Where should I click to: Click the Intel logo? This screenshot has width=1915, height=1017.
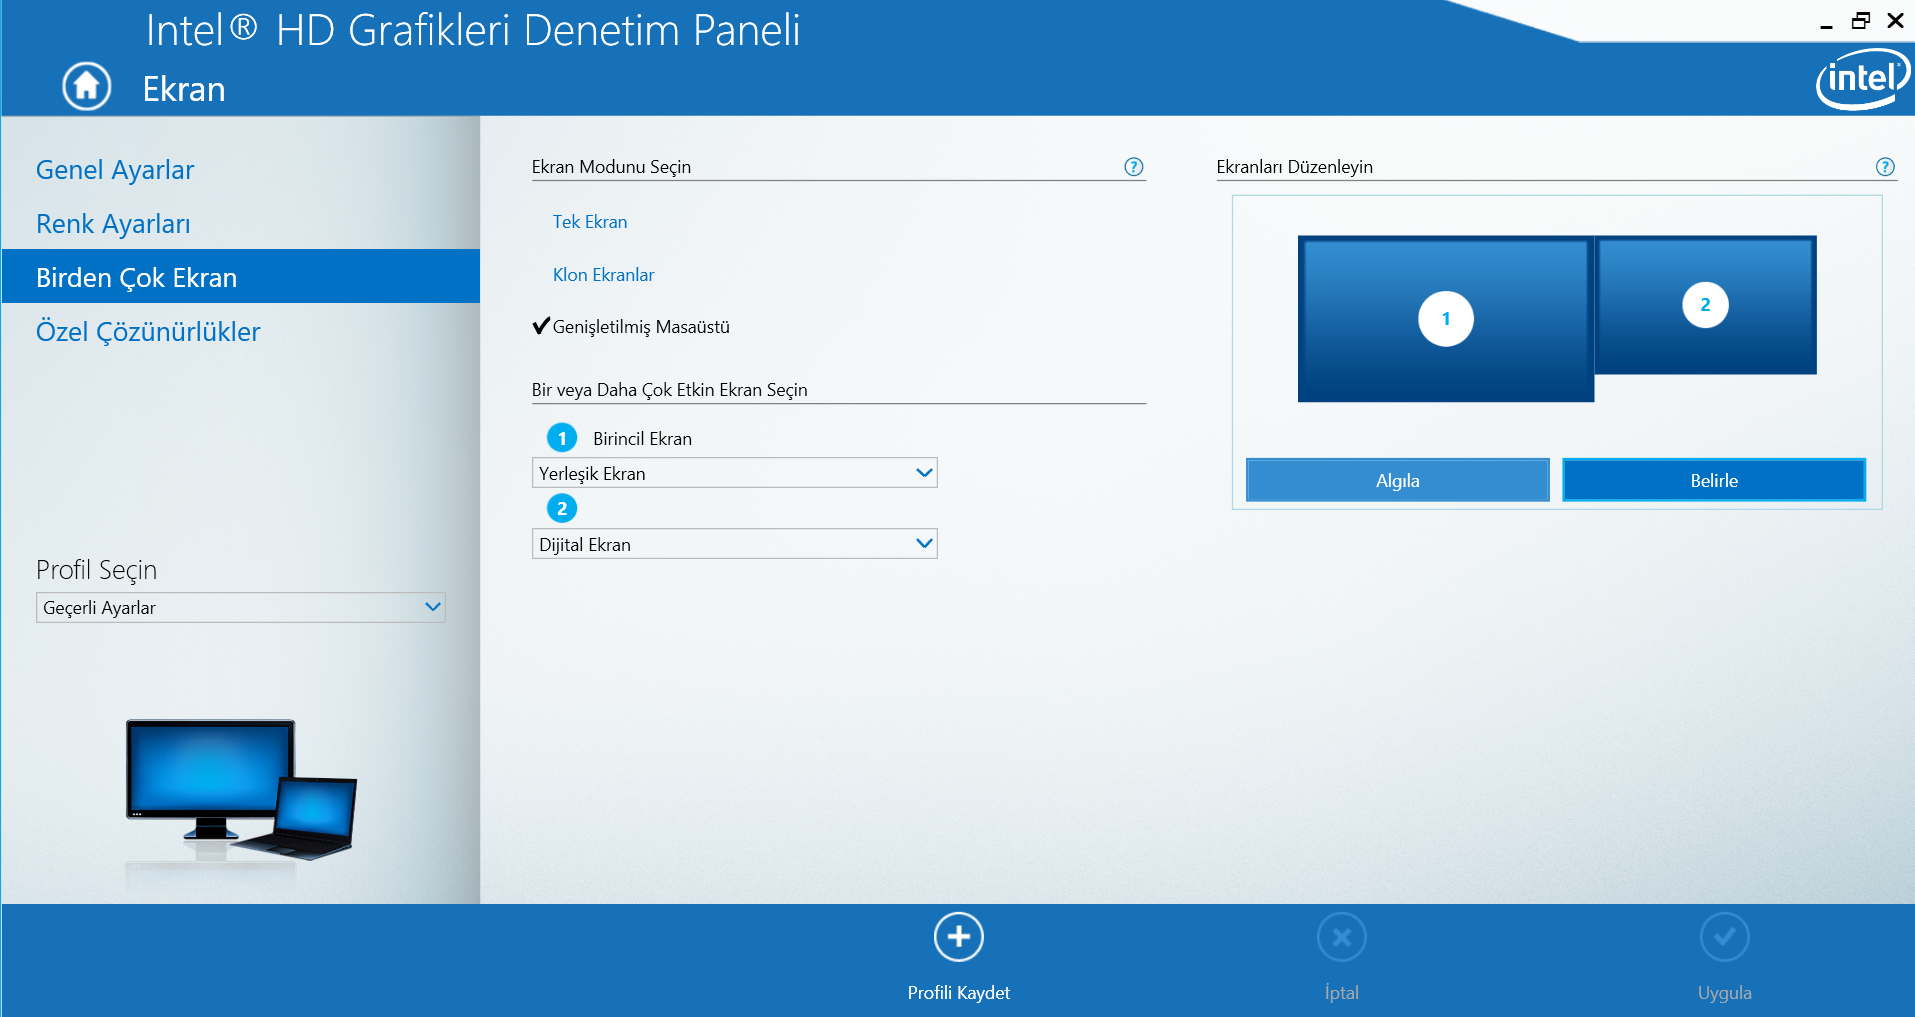(x=1861, y=79)
